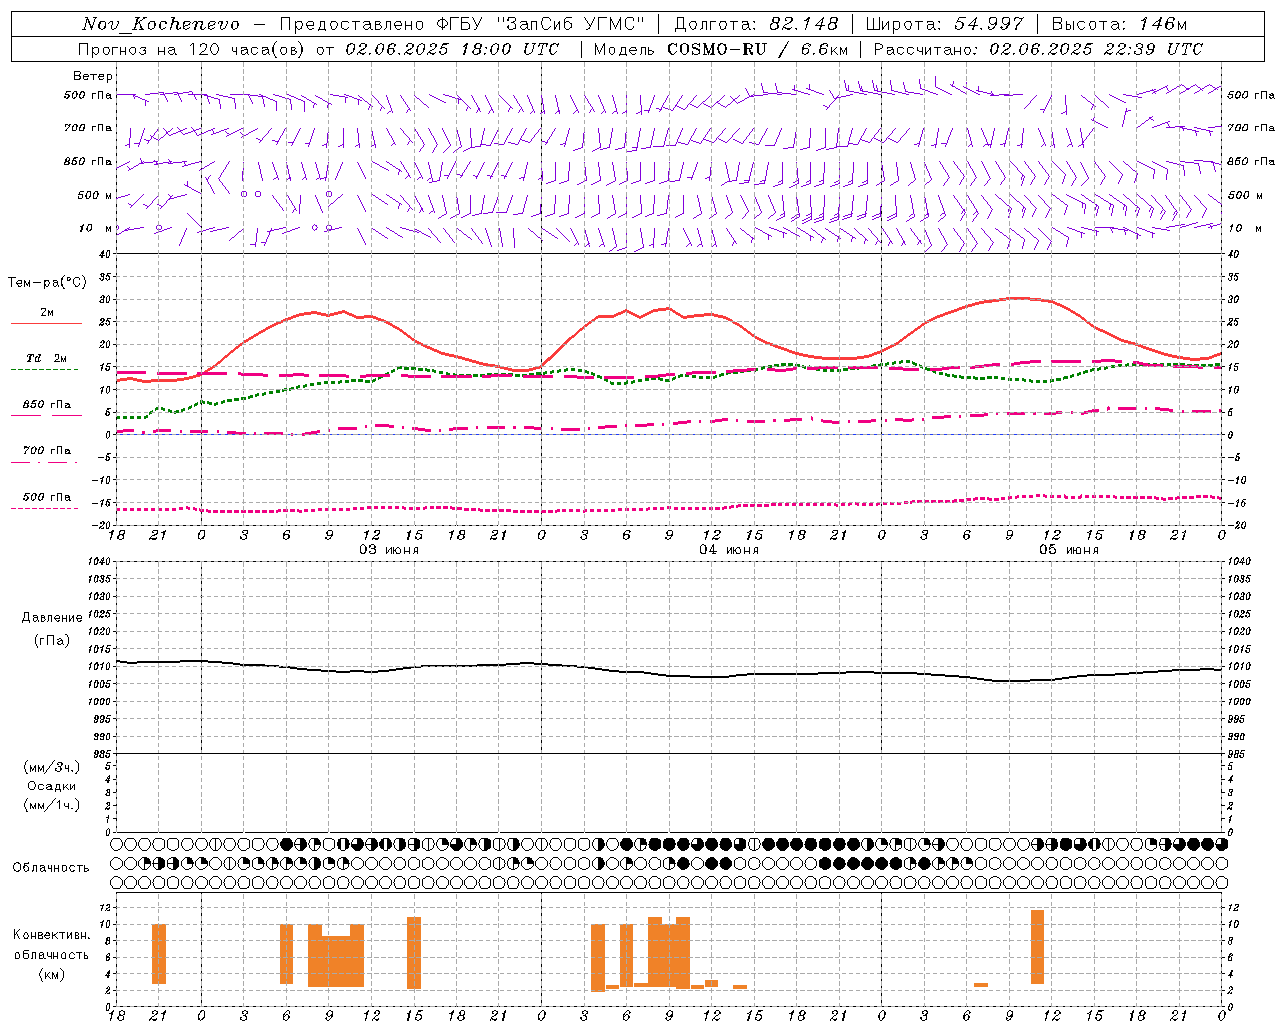Click the Облачность row label
This screenshot has height=1024, width=1280.
[51, 867]
